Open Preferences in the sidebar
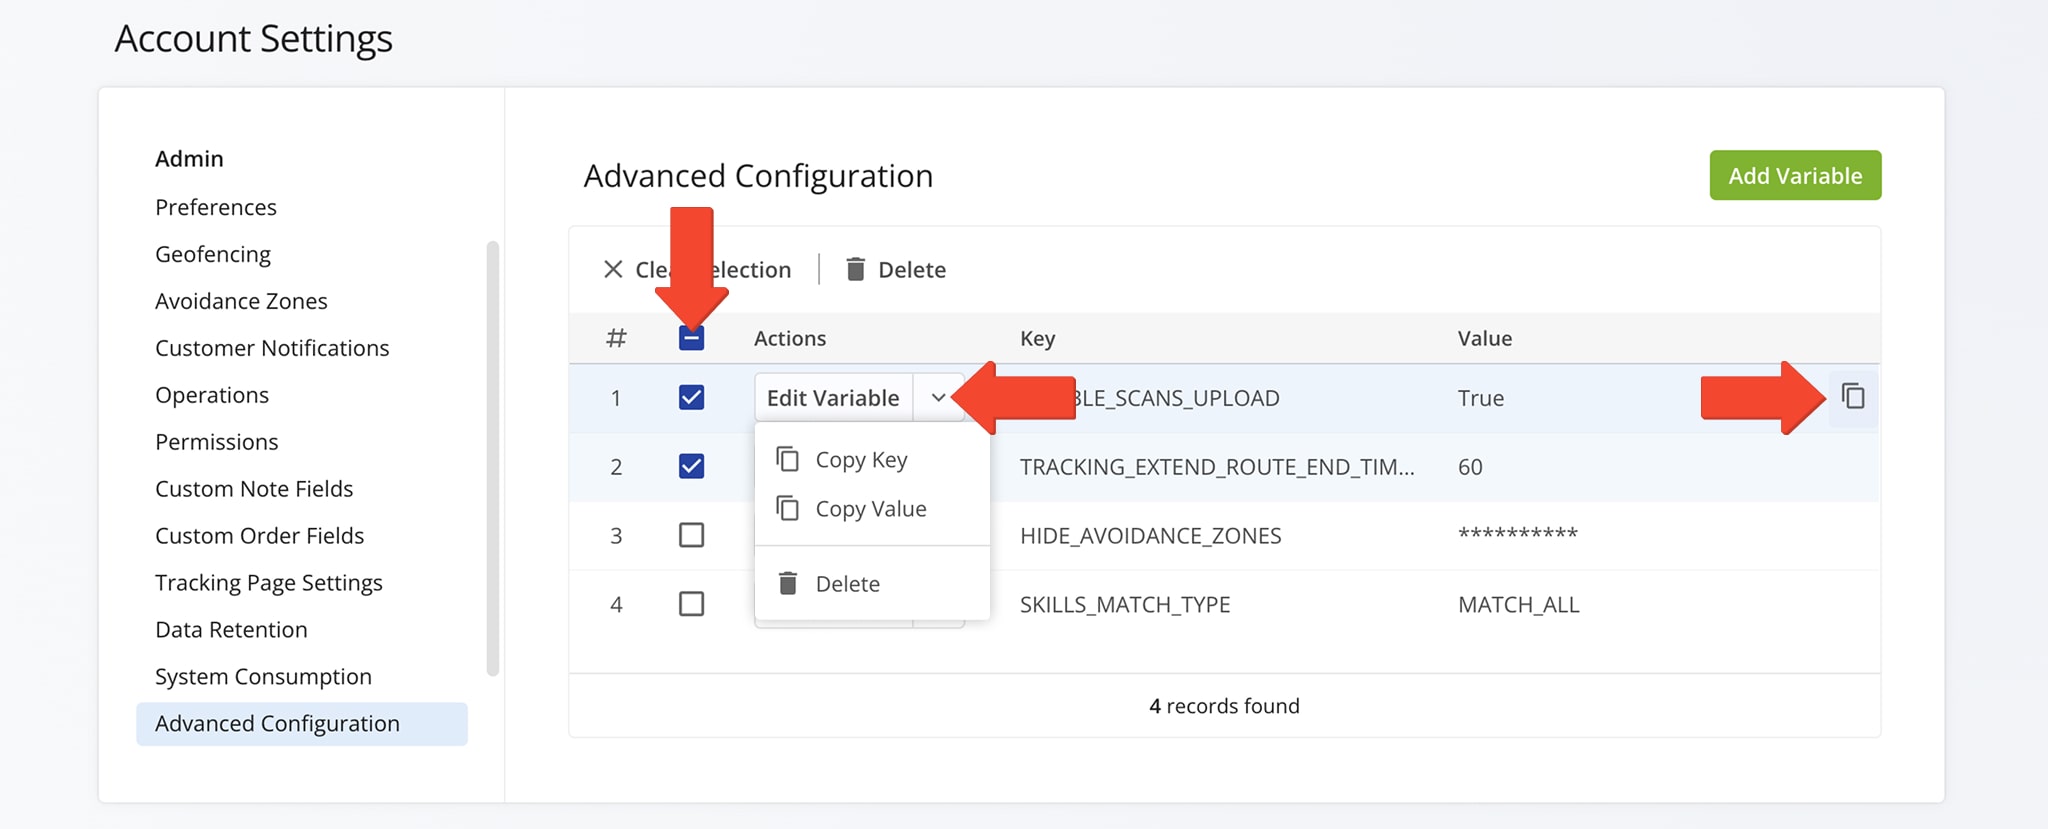 [x=216, y=207]
